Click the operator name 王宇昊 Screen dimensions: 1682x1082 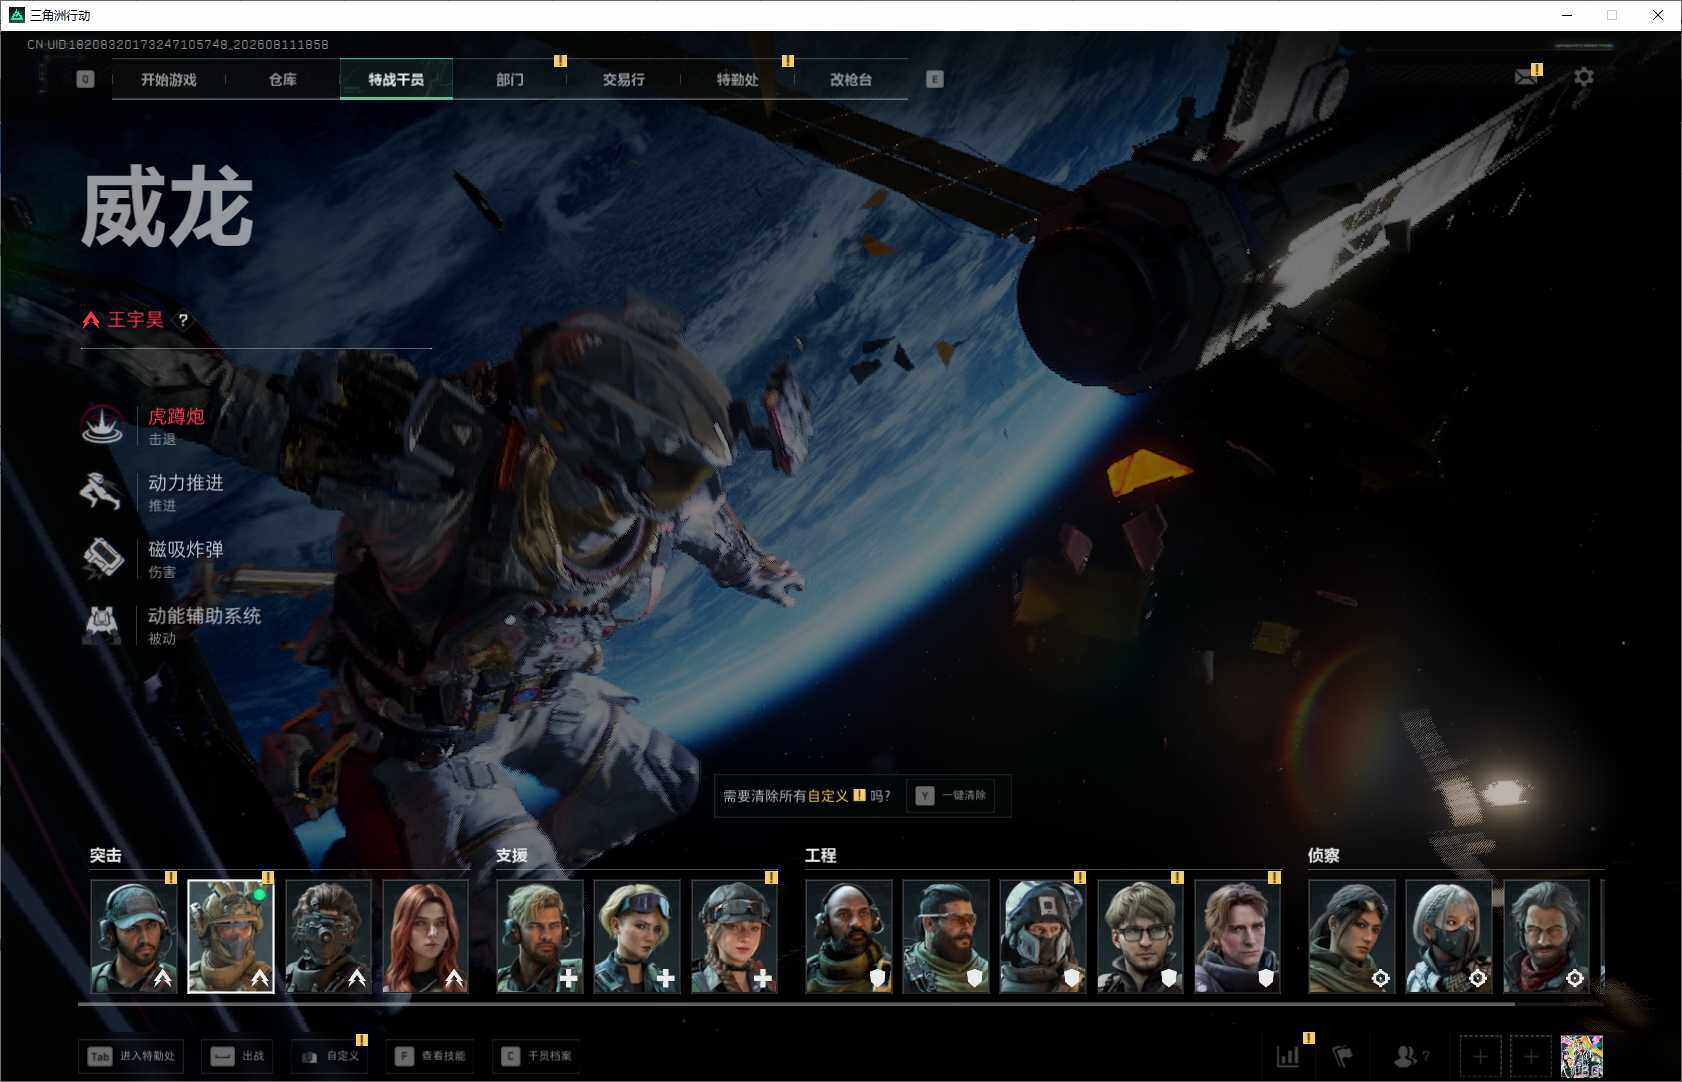[x=135, y=320]
